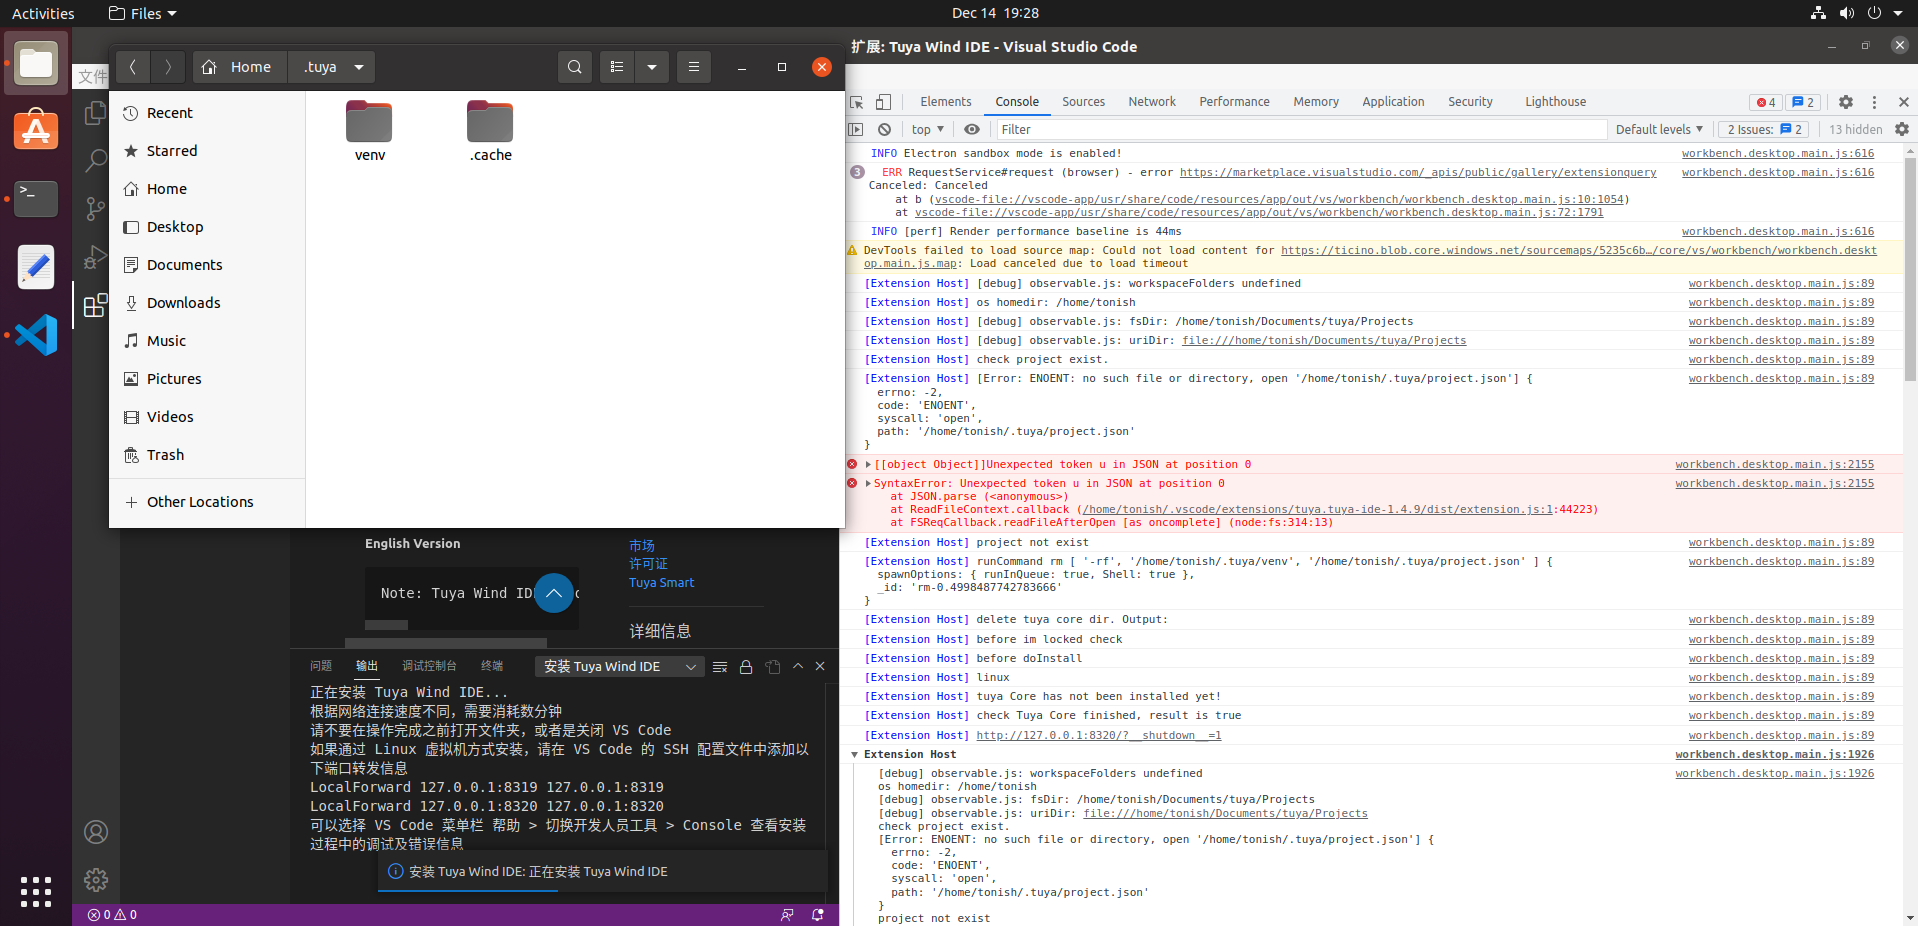
Task: Open the 许可证 license link
Action: coord(648,564)
